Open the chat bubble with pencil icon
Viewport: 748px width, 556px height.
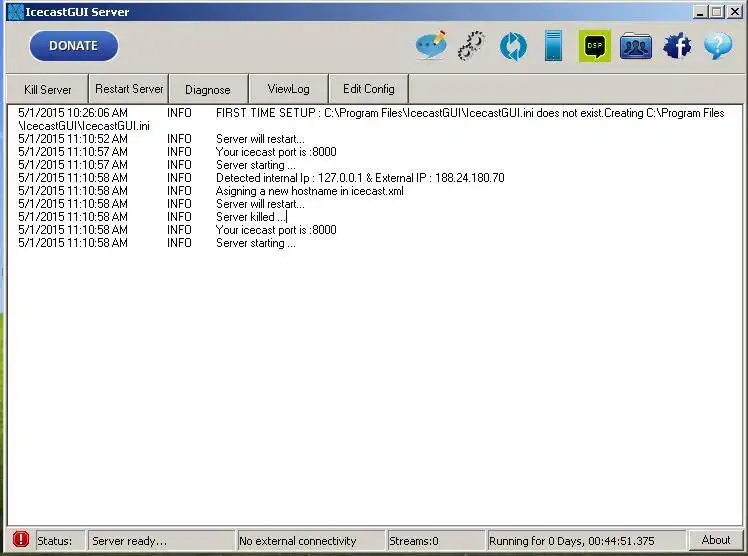tap(431, 46)
